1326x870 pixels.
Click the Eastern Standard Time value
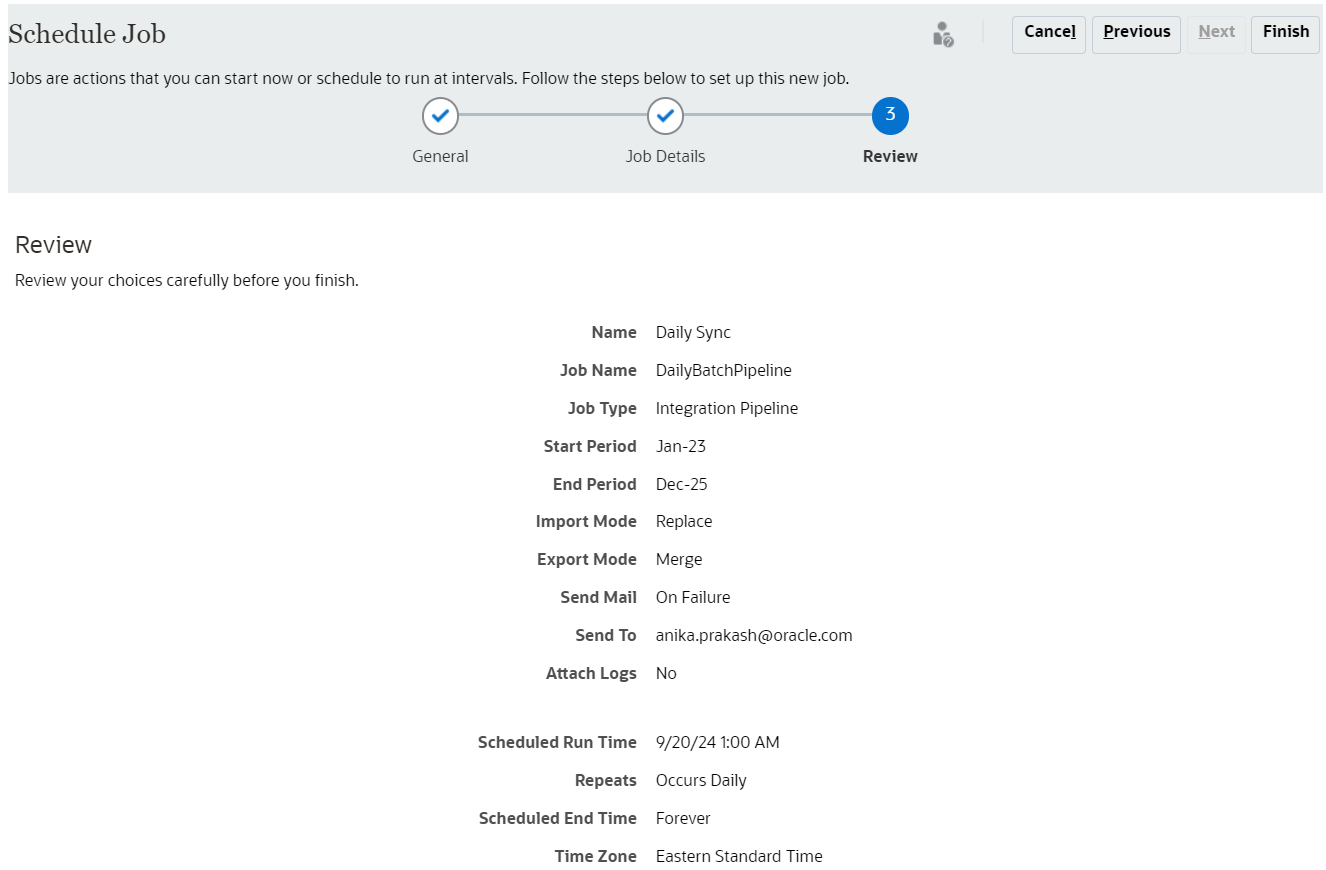coord(739,857)
